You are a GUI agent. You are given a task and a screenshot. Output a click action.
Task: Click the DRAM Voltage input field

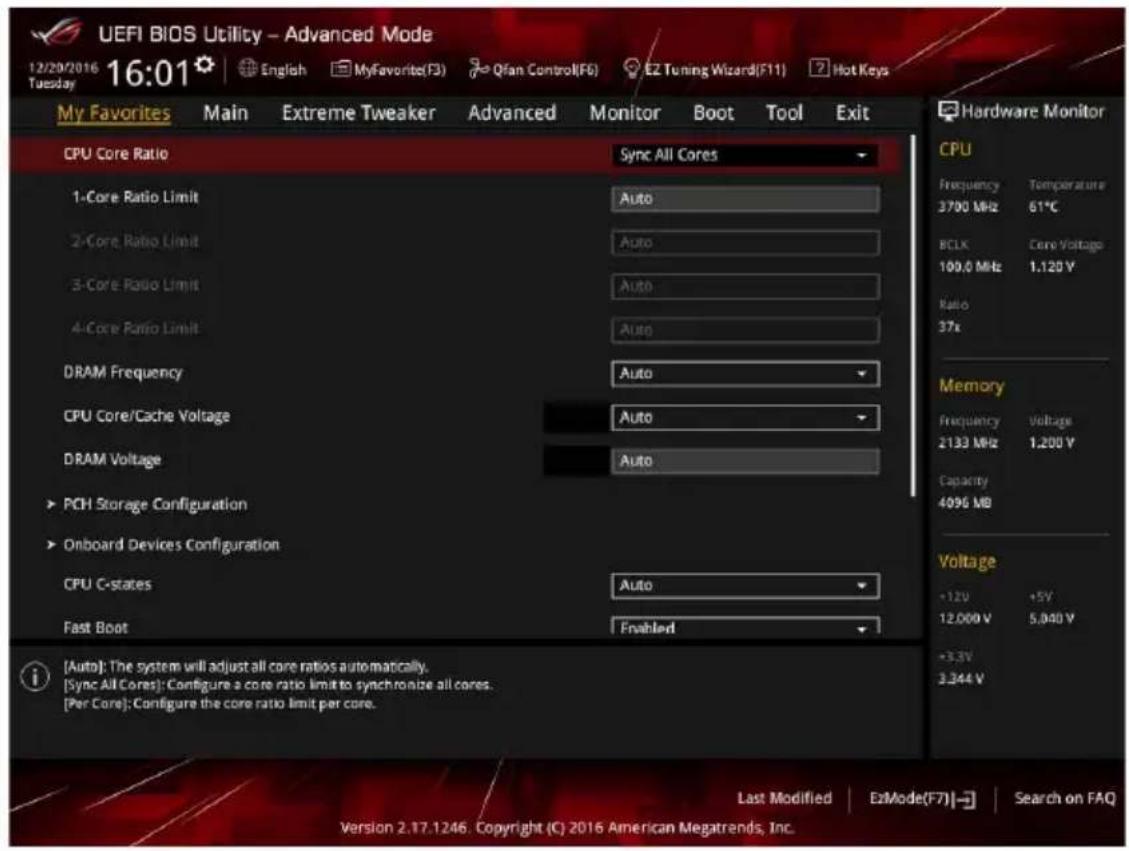[745, 461]
